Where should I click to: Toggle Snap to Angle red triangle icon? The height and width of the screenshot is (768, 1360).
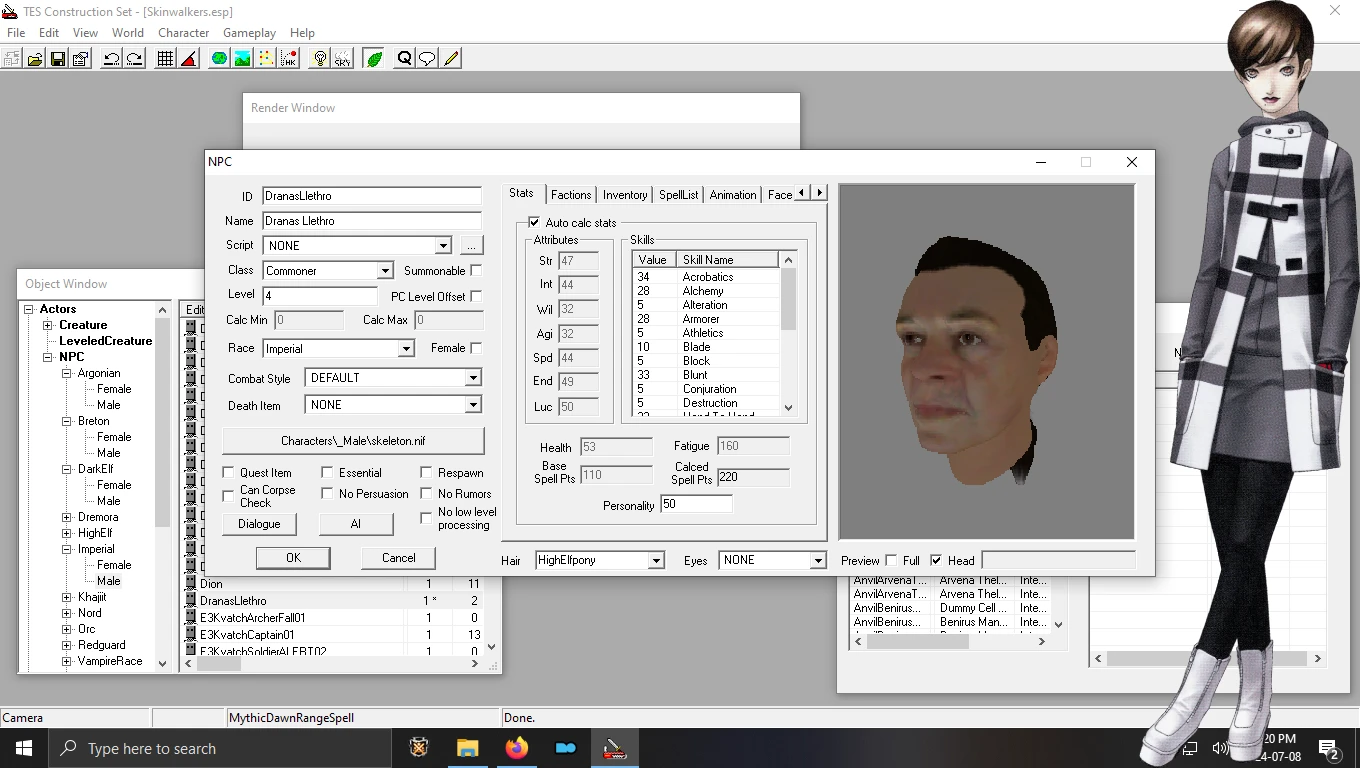click(x=189, y=59)
